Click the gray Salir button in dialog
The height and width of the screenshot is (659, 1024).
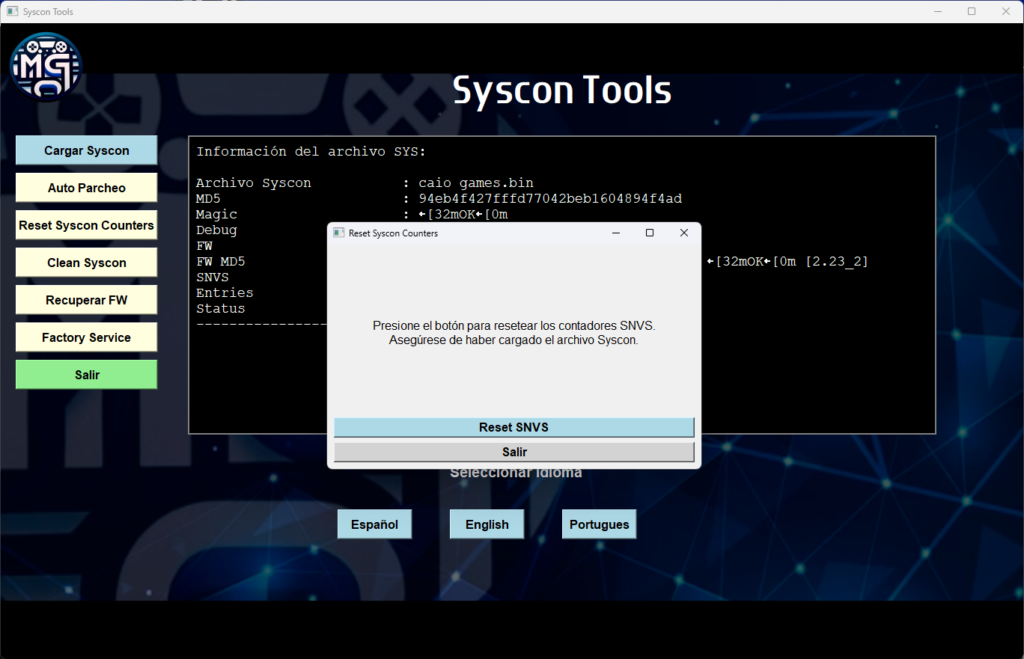pos(514,452)
